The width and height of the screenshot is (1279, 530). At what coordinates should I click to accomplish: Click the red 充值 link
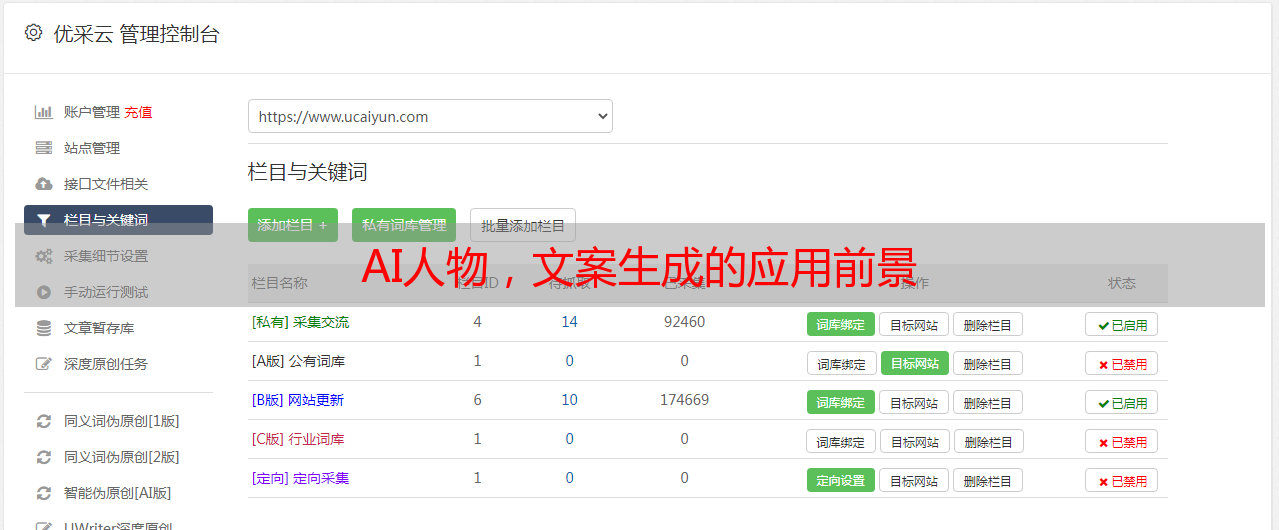coord(139,112)
